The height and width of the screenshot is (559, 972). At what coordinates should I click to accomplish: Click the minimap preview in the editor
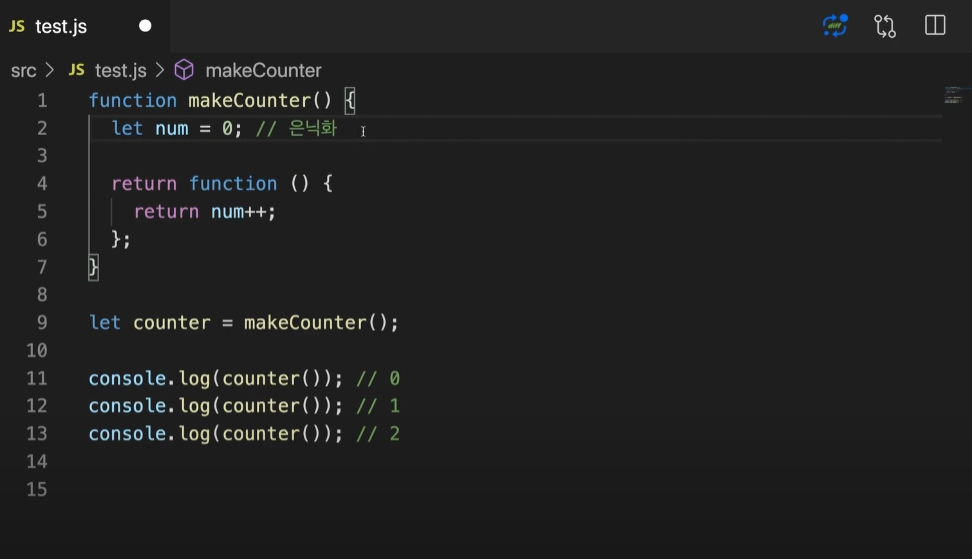point(953,95)
